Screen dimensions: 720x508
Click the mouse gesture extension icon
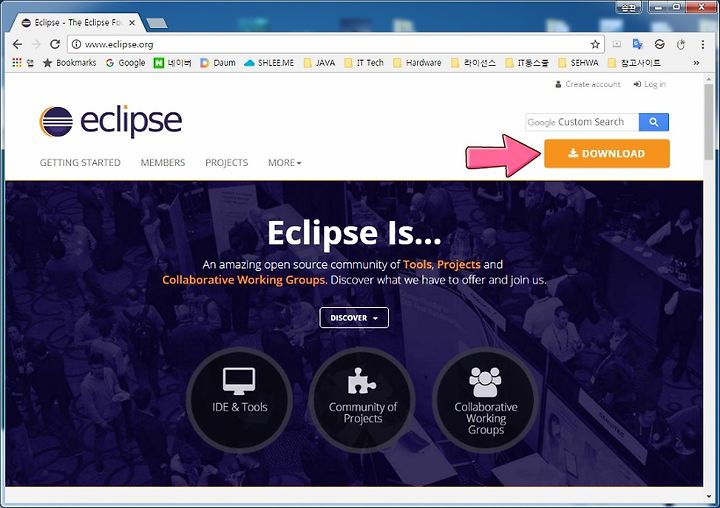pos(681,44)
